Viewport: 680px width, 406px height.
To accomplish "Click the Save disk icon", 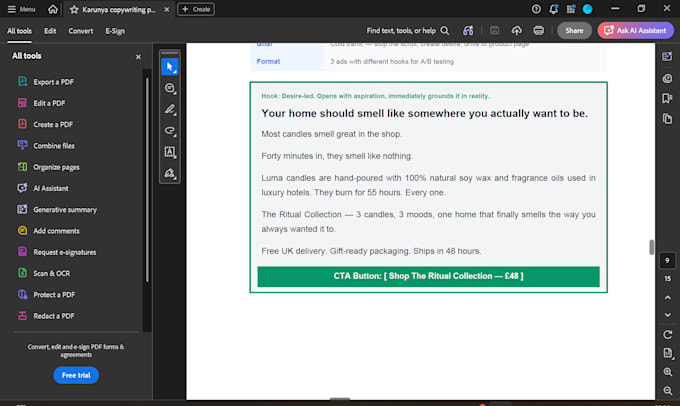I will point(494,30).
